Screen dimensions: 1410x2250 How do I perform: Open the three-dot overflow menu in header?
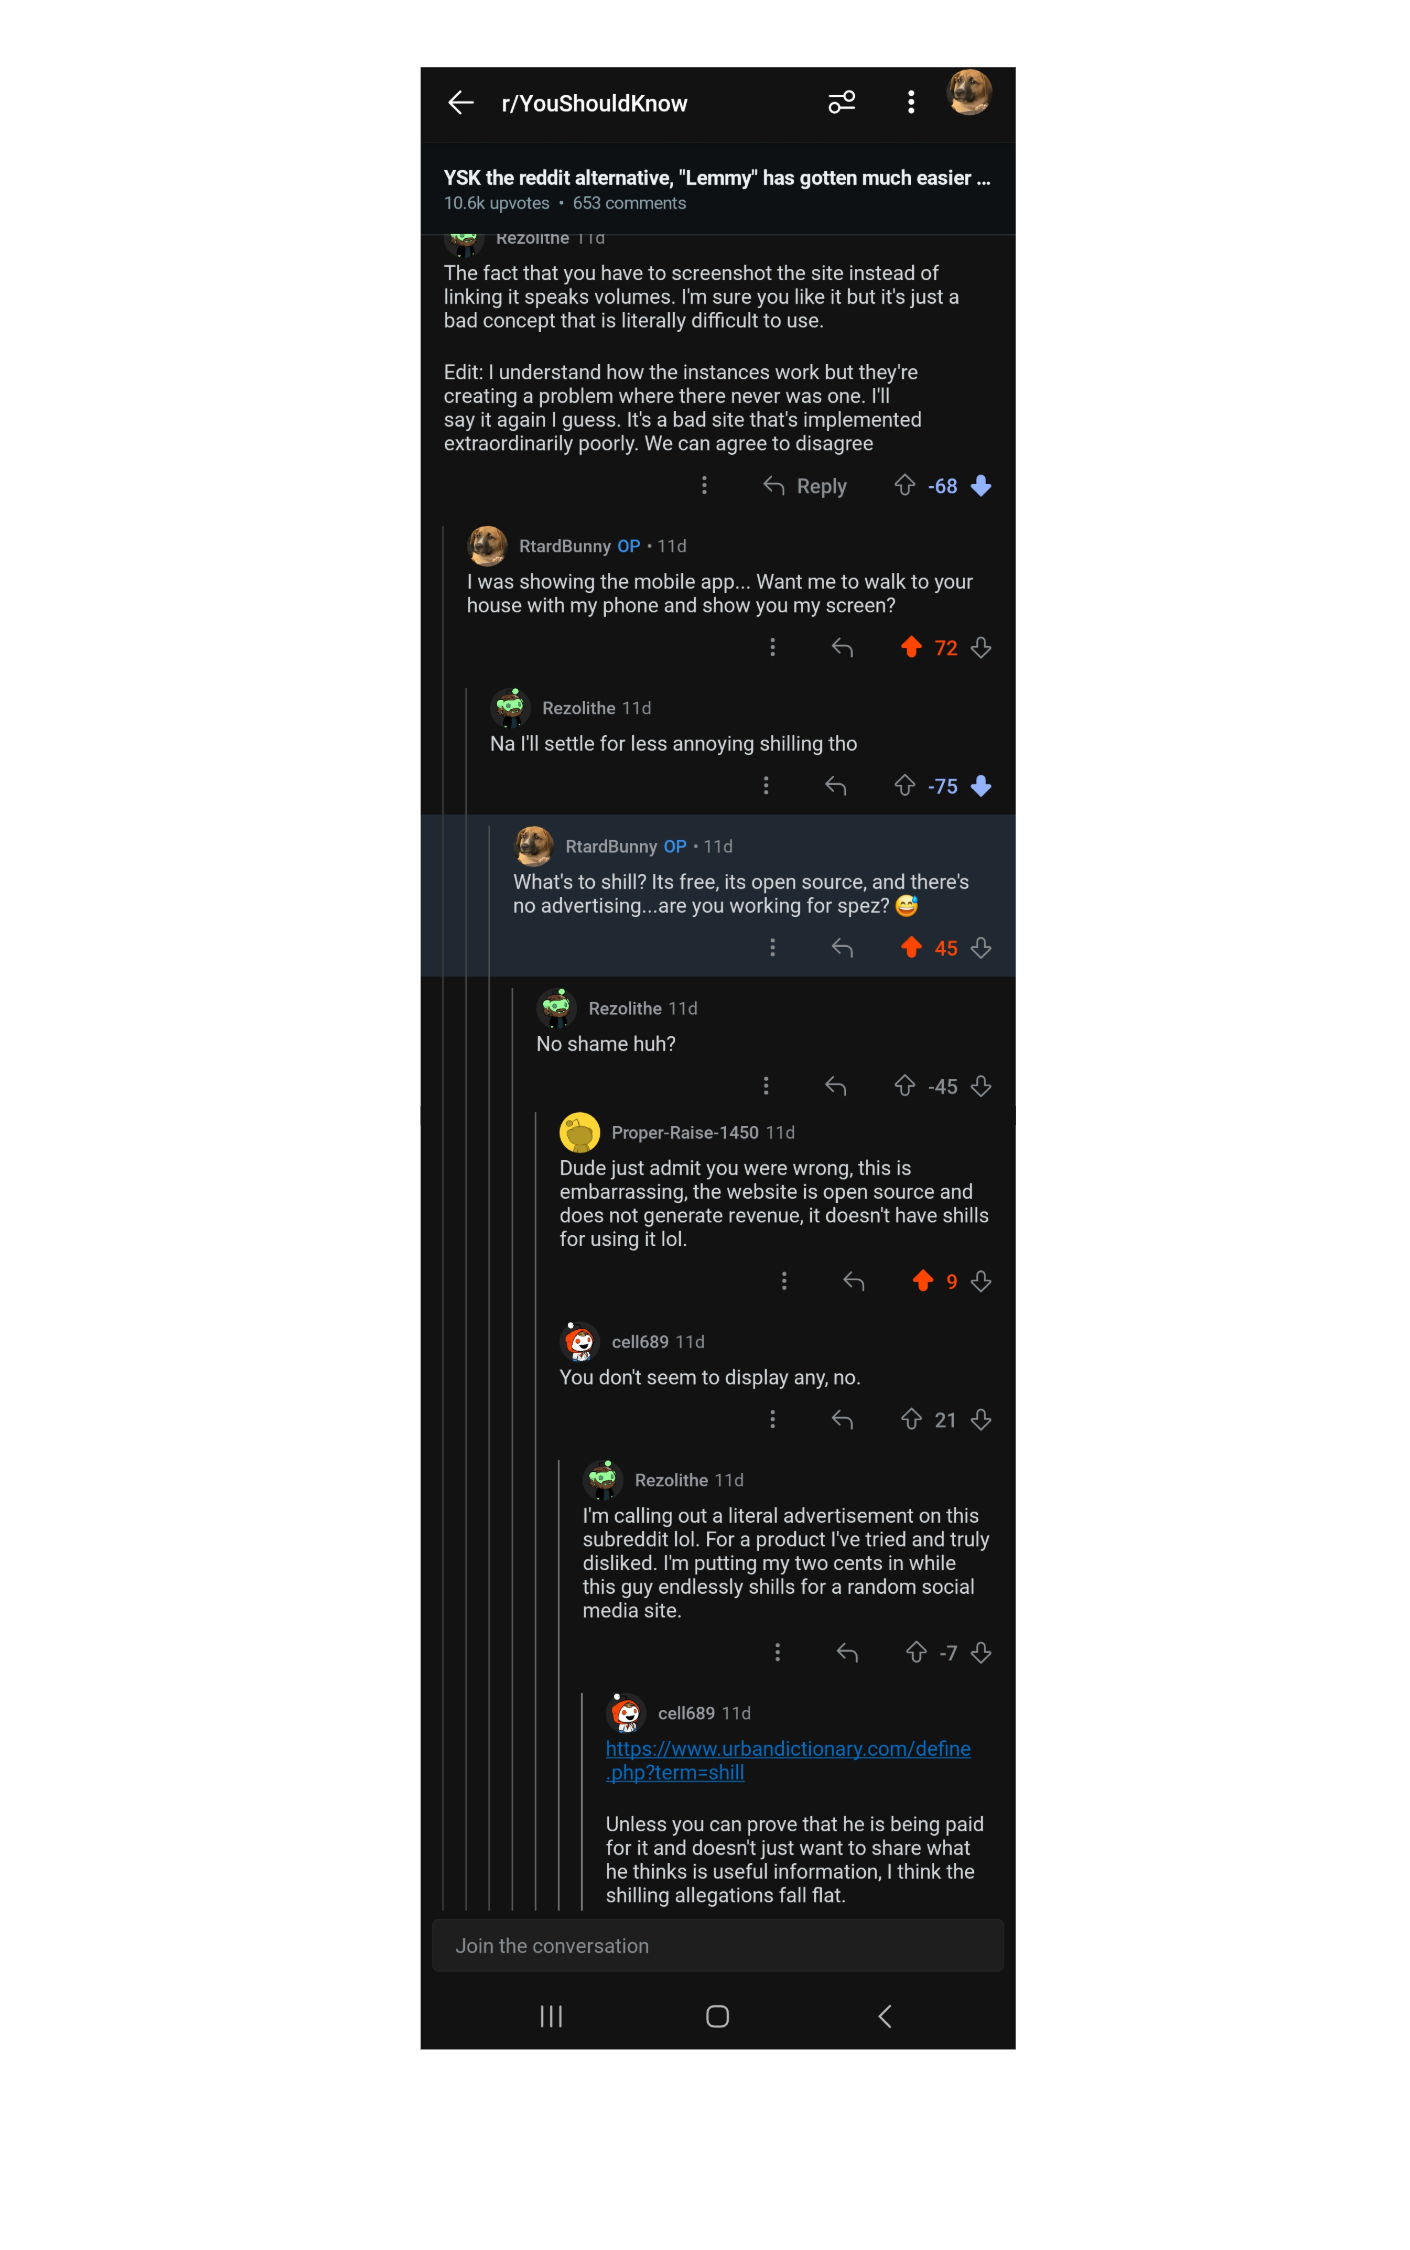(x=911, y=102)
